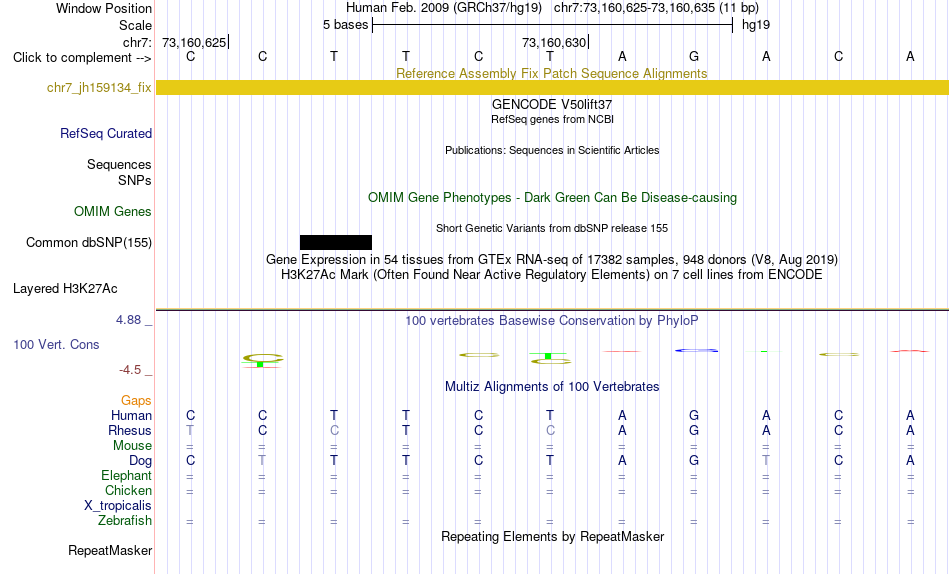The height and width of the screenshot is (574, 950).
Task: Select the Rhesus species row label
Action: pos(130,430)
